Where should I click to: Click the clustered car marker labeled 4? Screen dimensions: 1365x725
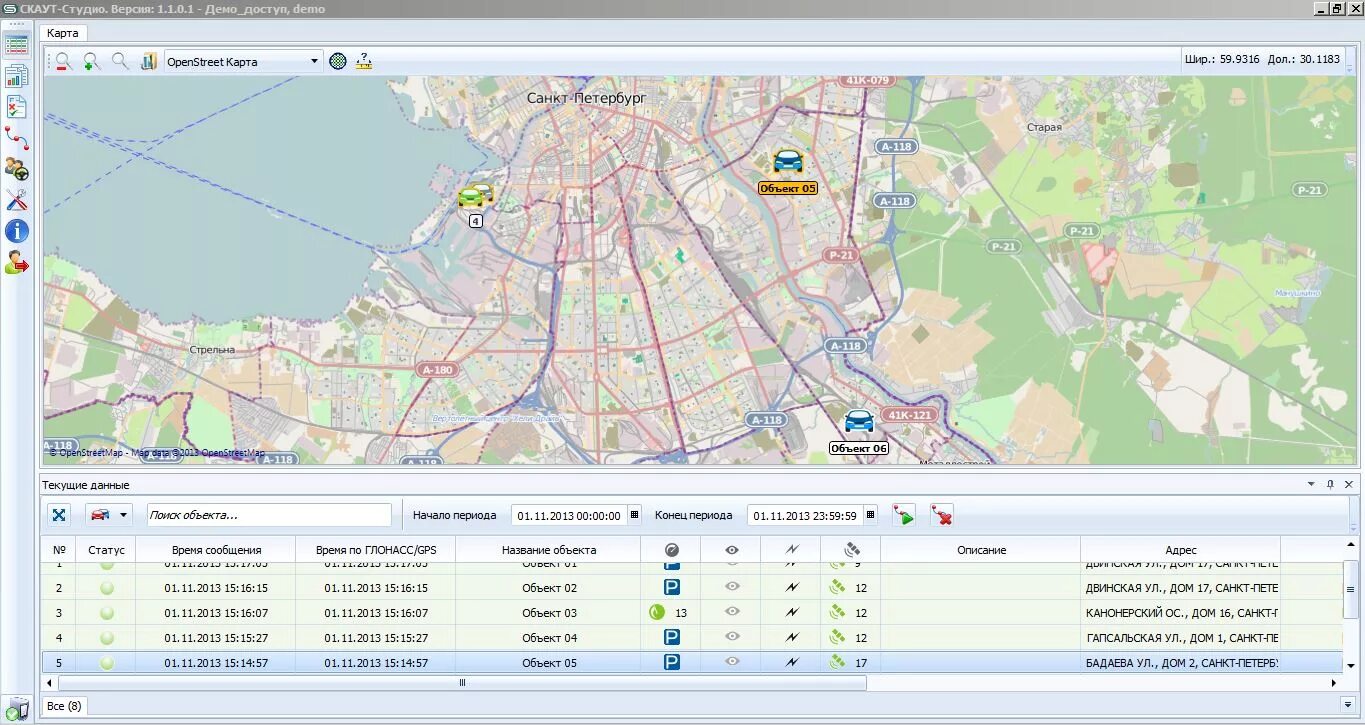point(475,196)
